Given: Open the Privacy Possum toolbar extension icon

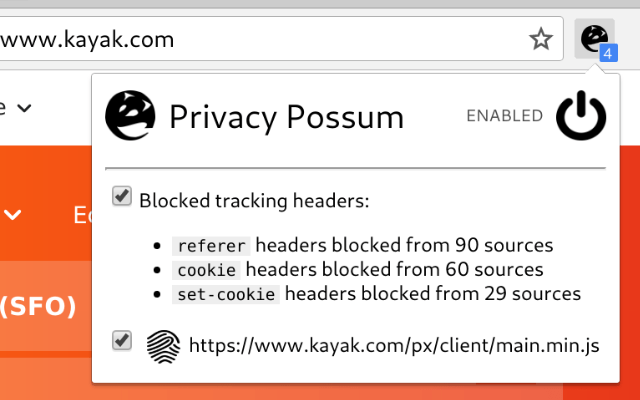Looking at the screenshot, I should click(594, 39).
